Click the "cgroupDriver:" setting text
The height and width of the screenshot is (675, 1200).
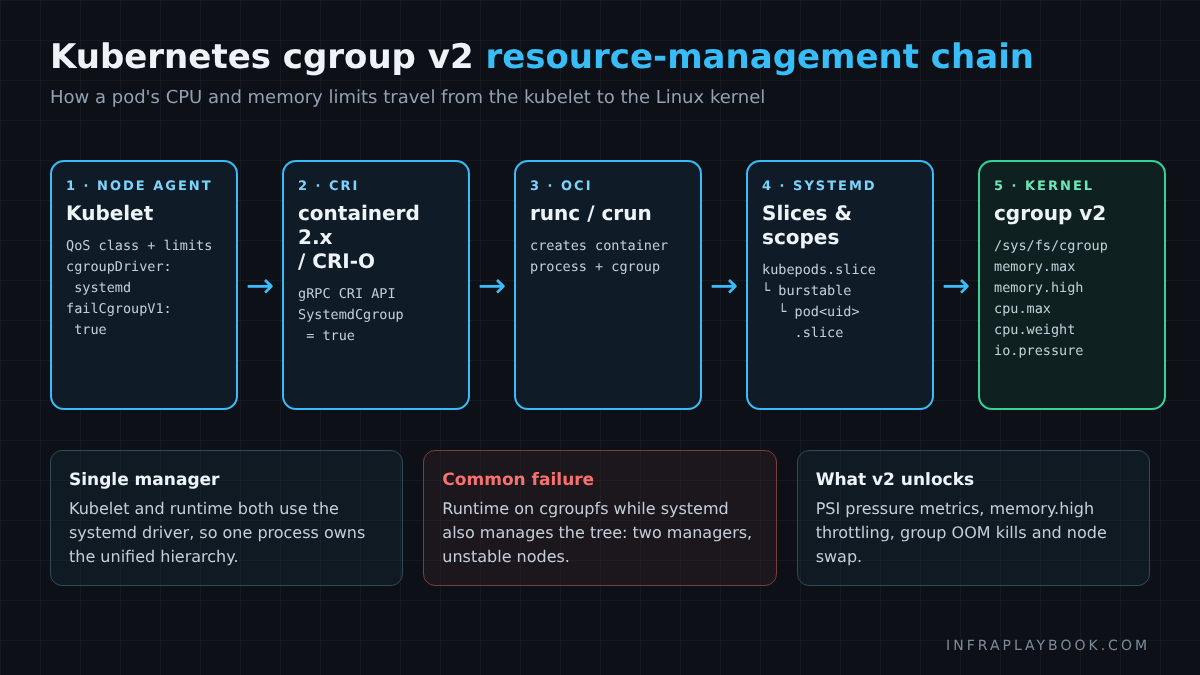click(x=119, y=266)
